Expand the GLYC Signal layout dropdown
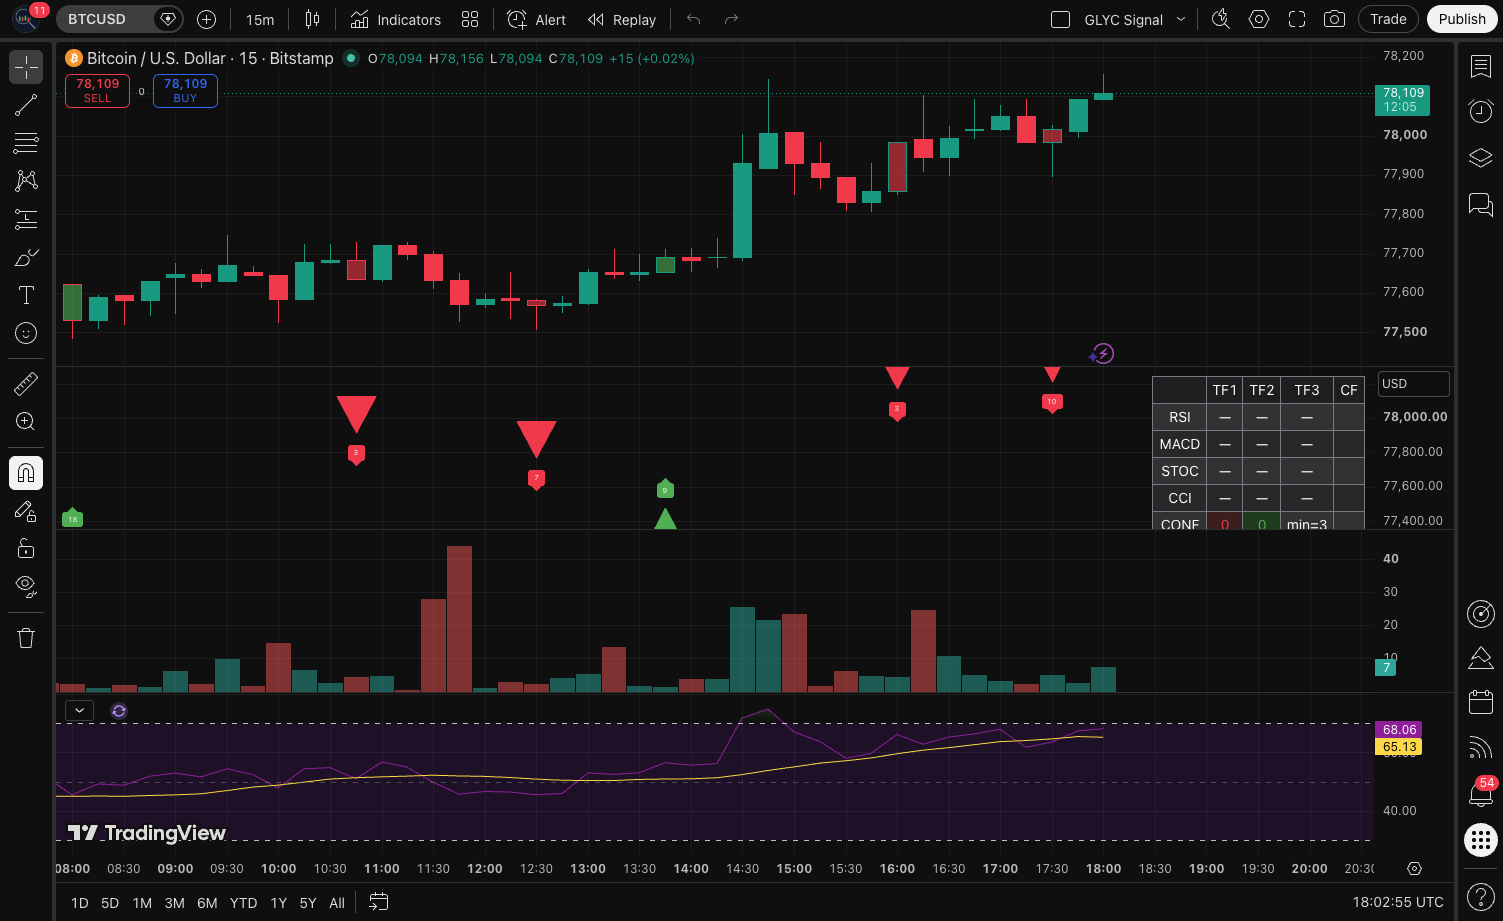This screenshot has width=1503, height=921. [1181, 19]
